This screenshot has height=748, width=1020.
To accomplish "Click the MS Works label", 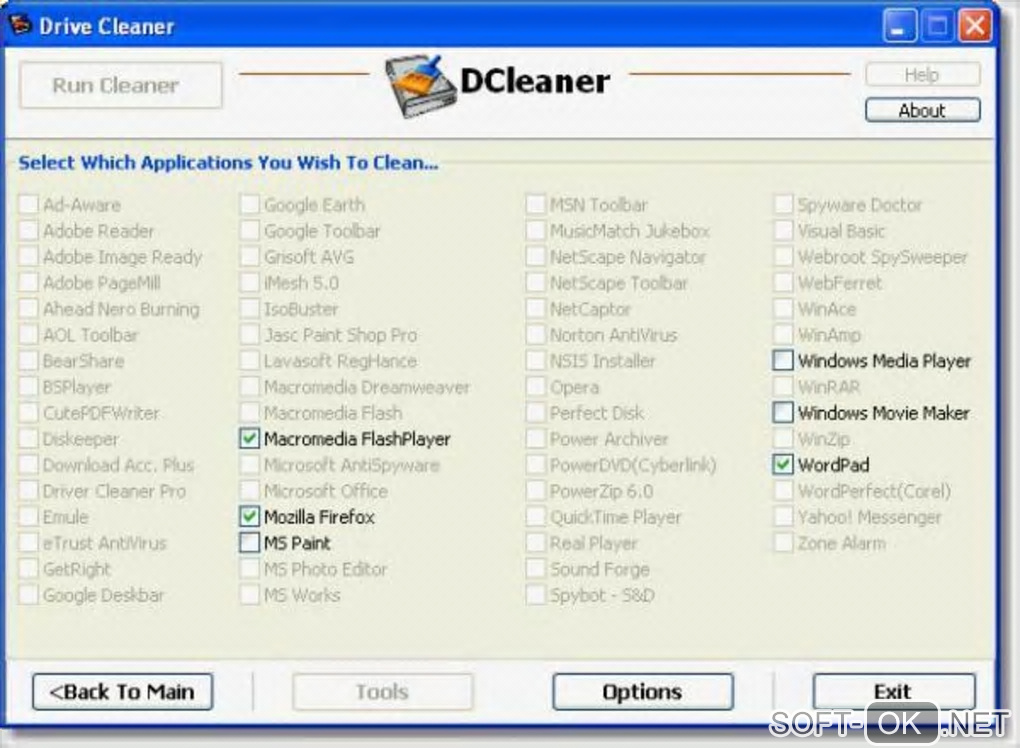I will pos(302,595).
